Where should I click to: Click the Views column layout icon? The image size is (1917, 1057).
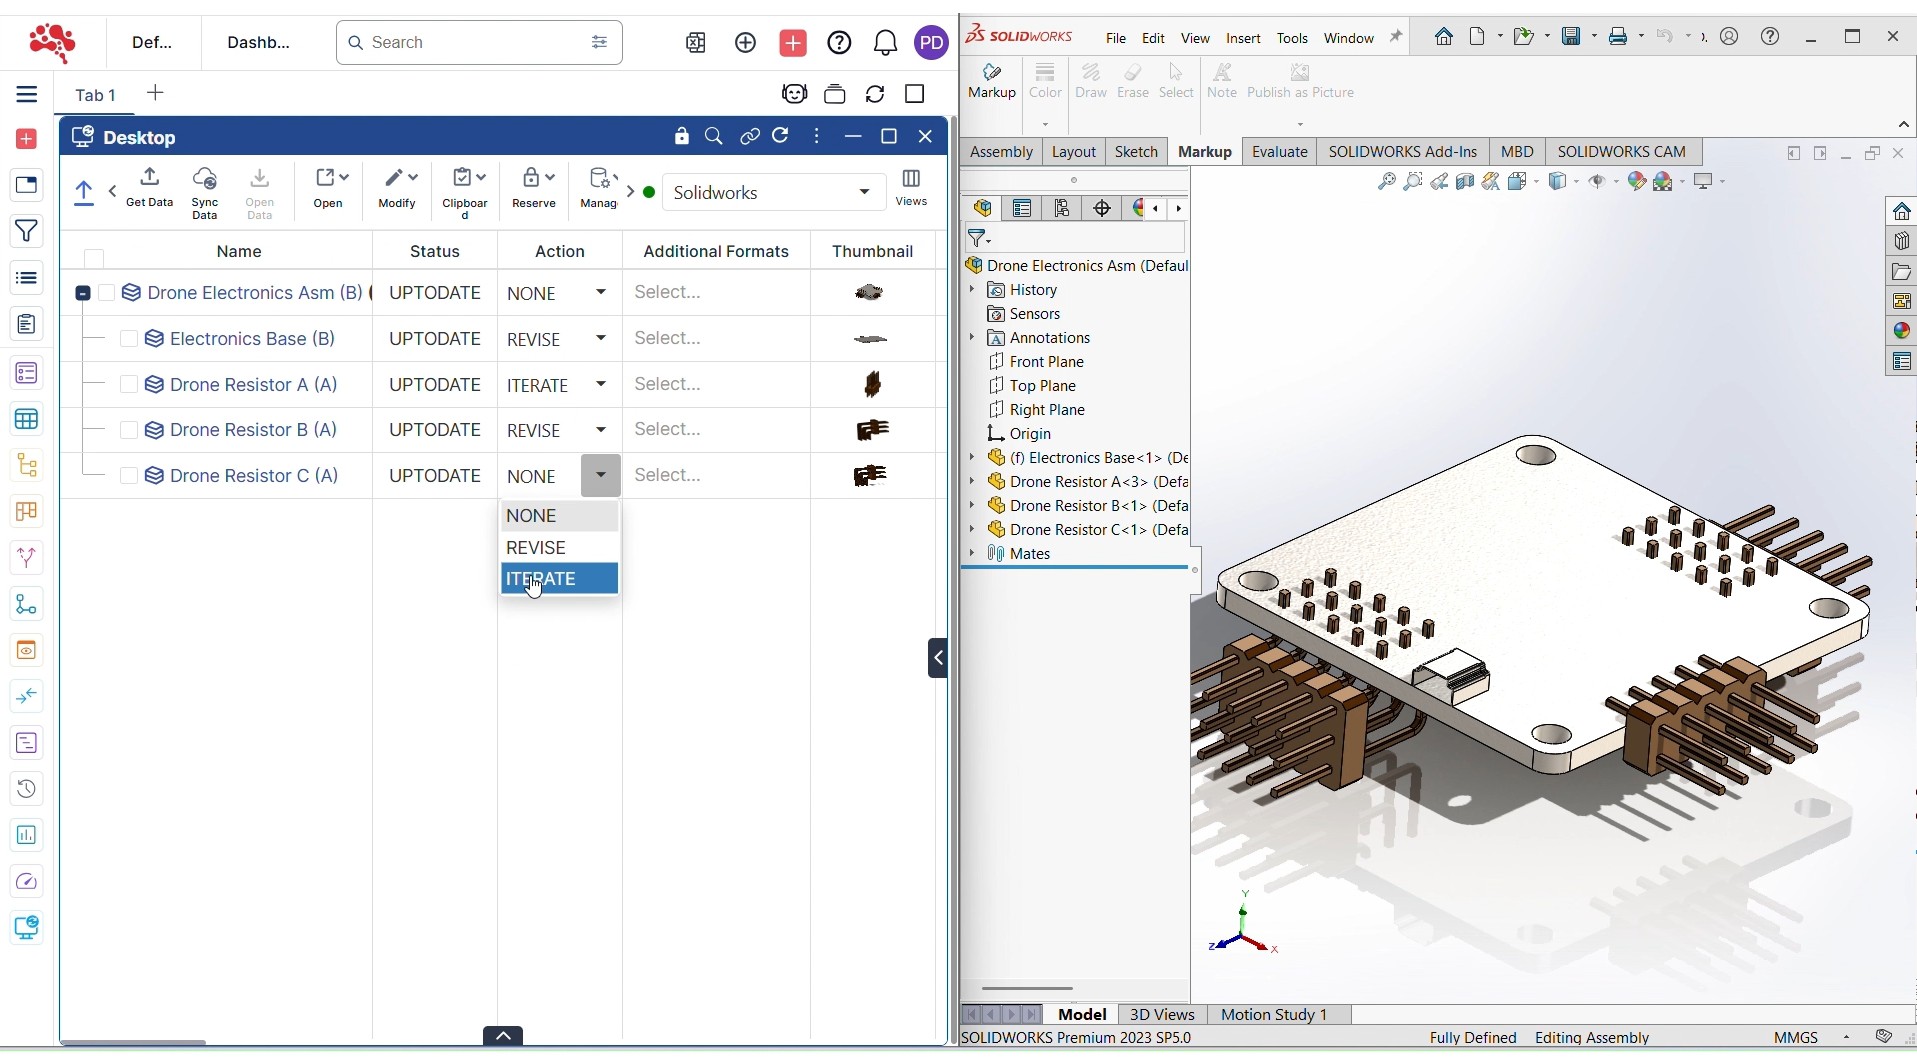(911, 187)
